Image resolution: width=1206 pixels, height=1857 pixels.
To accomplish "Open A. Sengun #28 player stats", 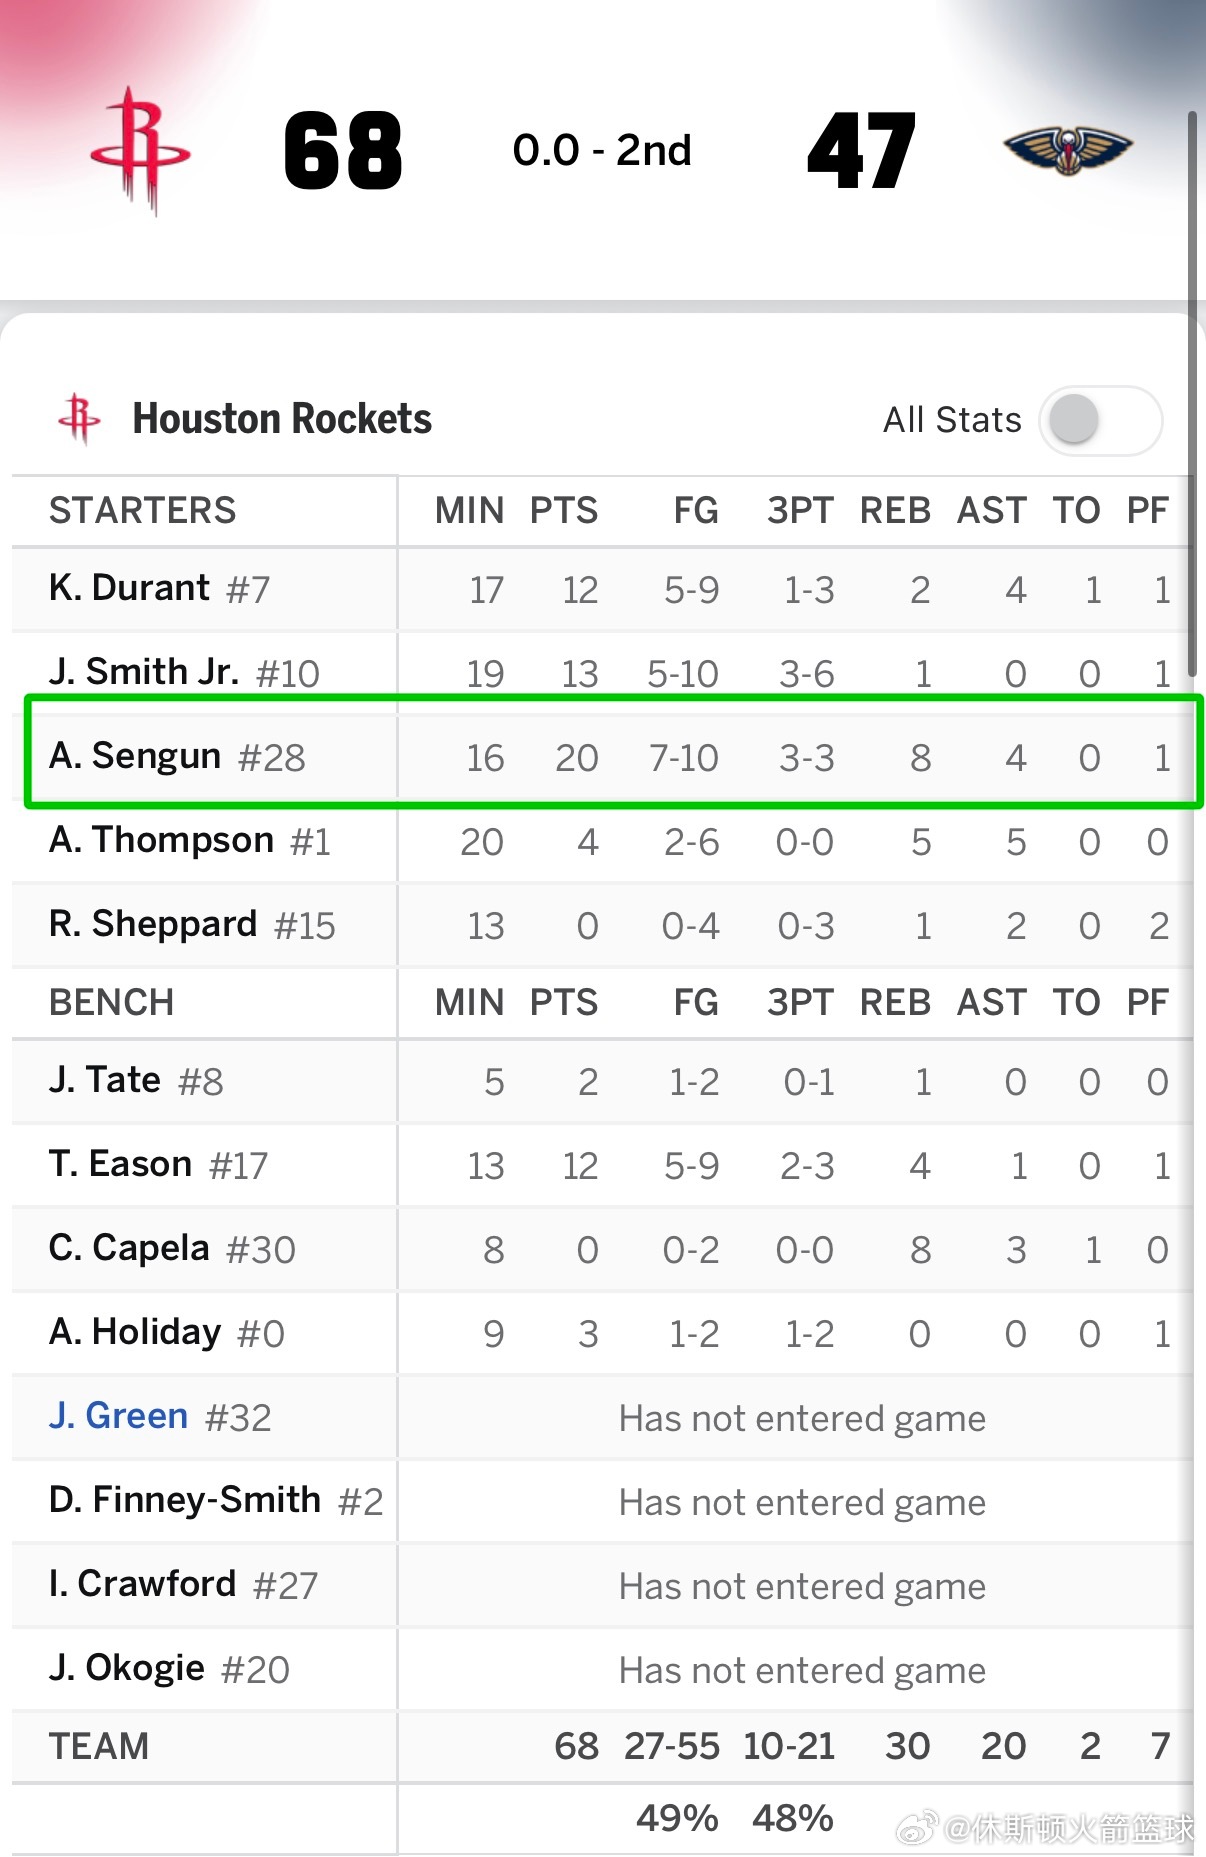I will point(177,757).
